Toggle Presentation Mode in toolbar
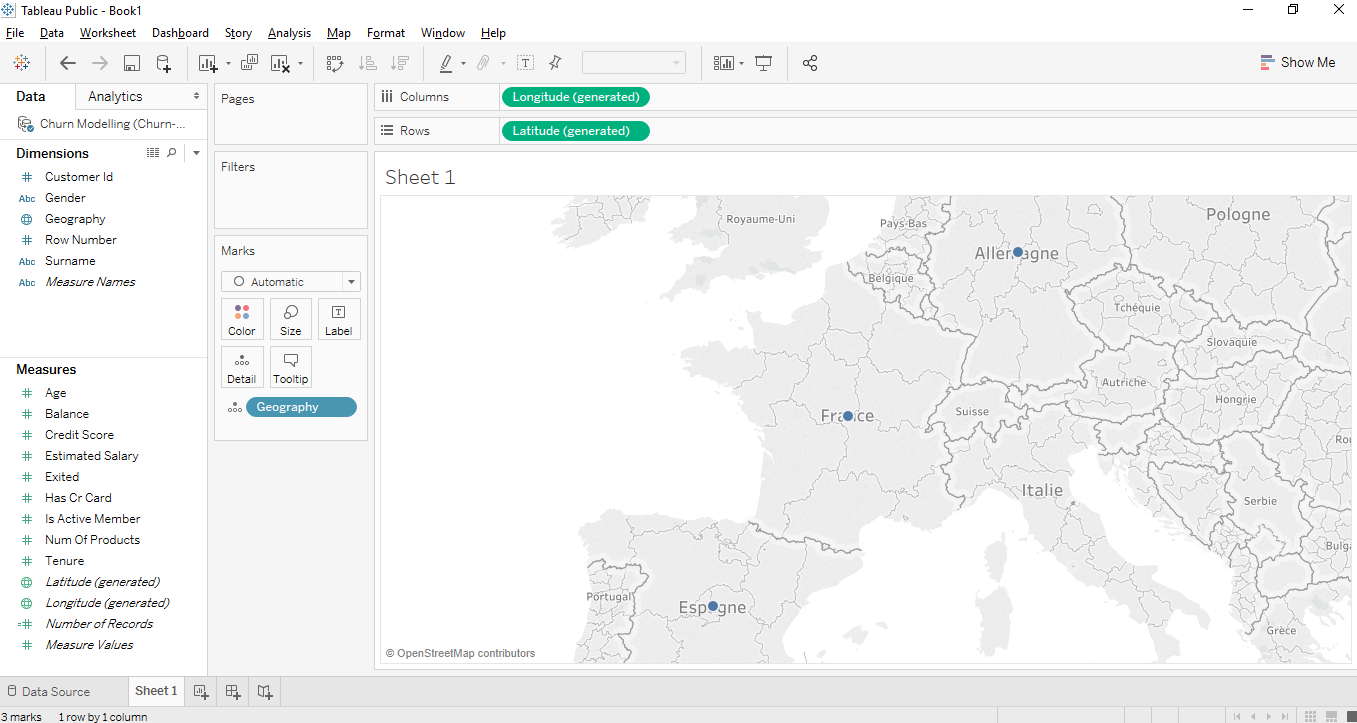Viewport: 1357px width, 723px height. click(x=764, y=63)
